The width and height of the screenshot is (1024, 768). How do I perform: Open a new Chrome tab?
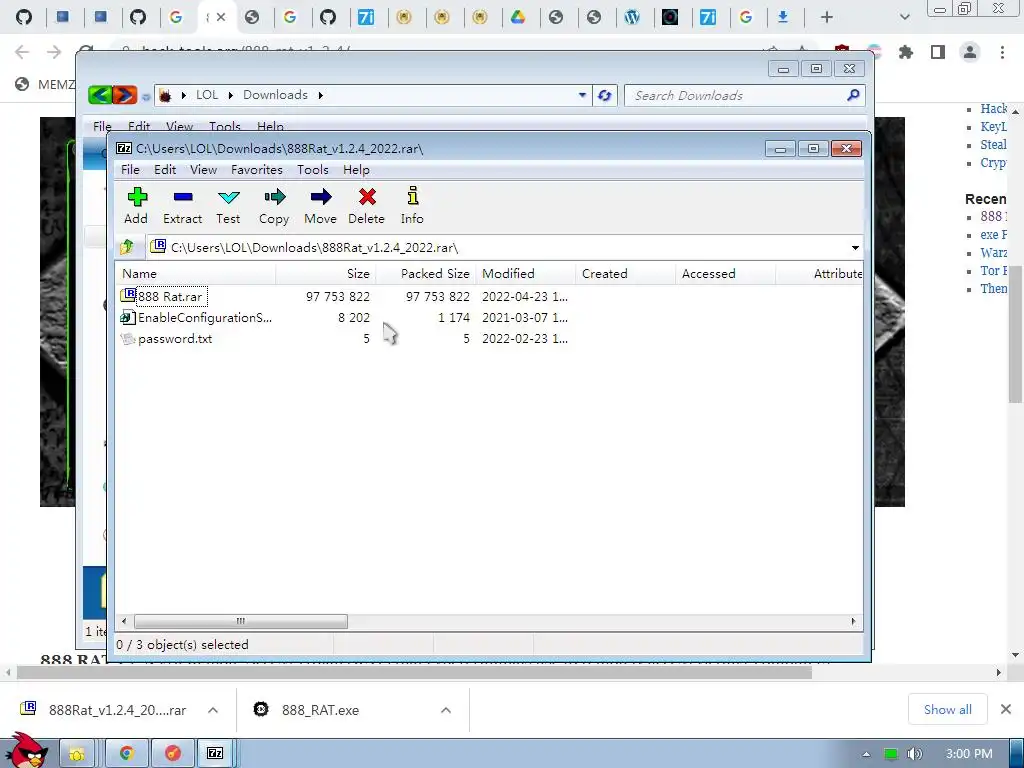pyautogui.click(x=827, y=17)
